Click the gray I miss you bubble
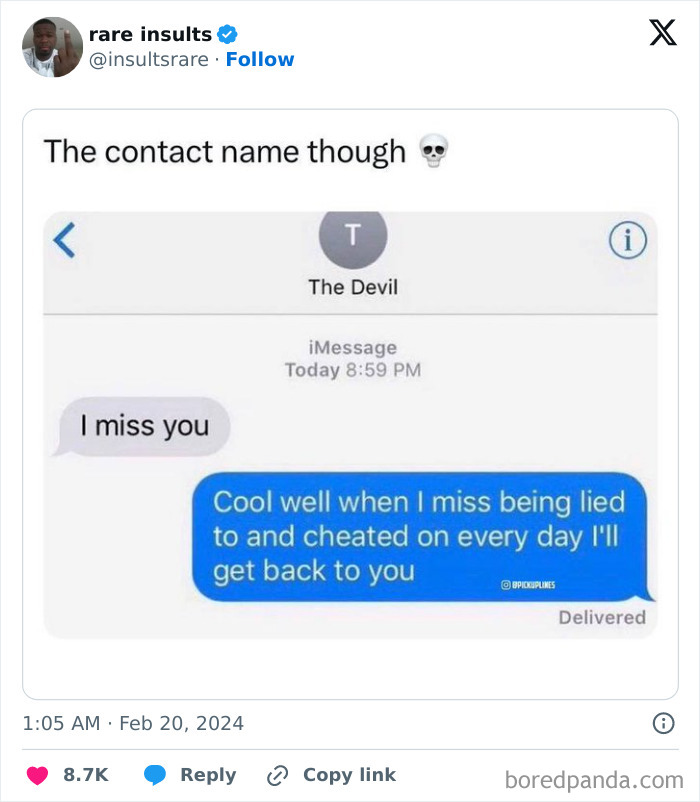This screenshot has height=802, width=700. click(x=141, y=427)
